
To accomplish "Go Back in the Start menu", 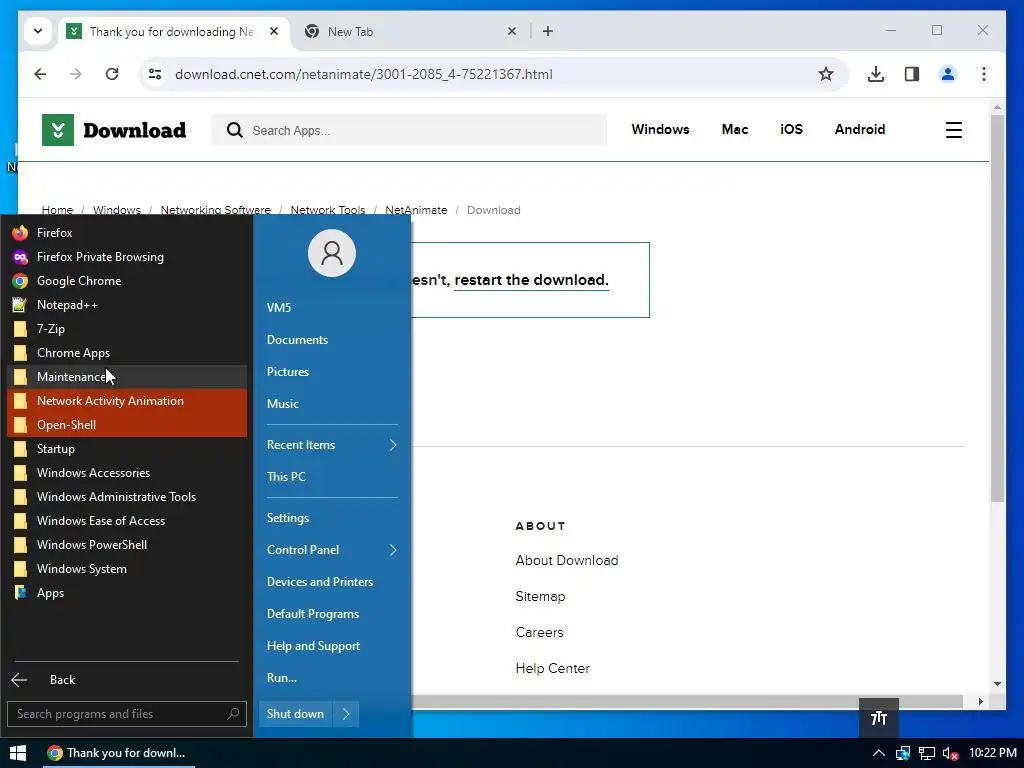I will (127, 680).
